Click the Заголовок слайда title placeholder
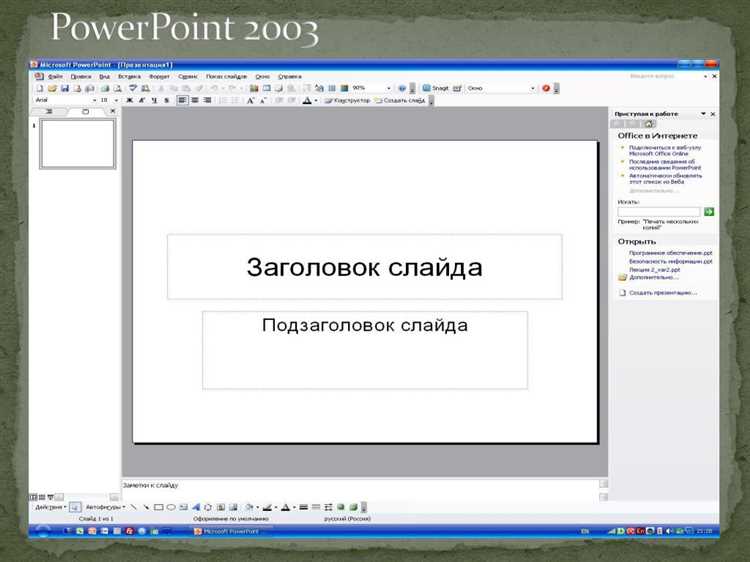 (x=364, y=267)
